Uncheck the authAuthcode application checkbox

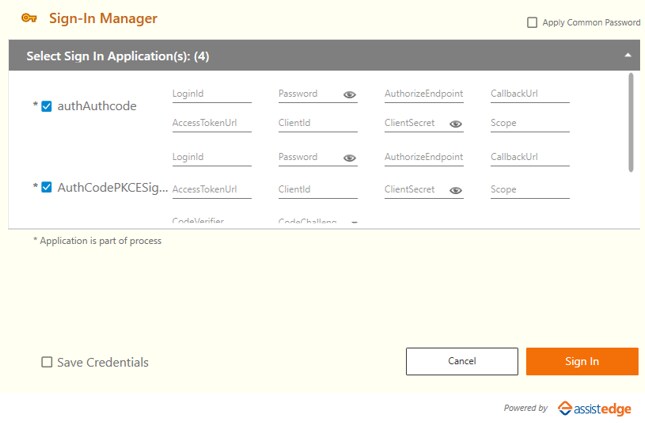46,106
